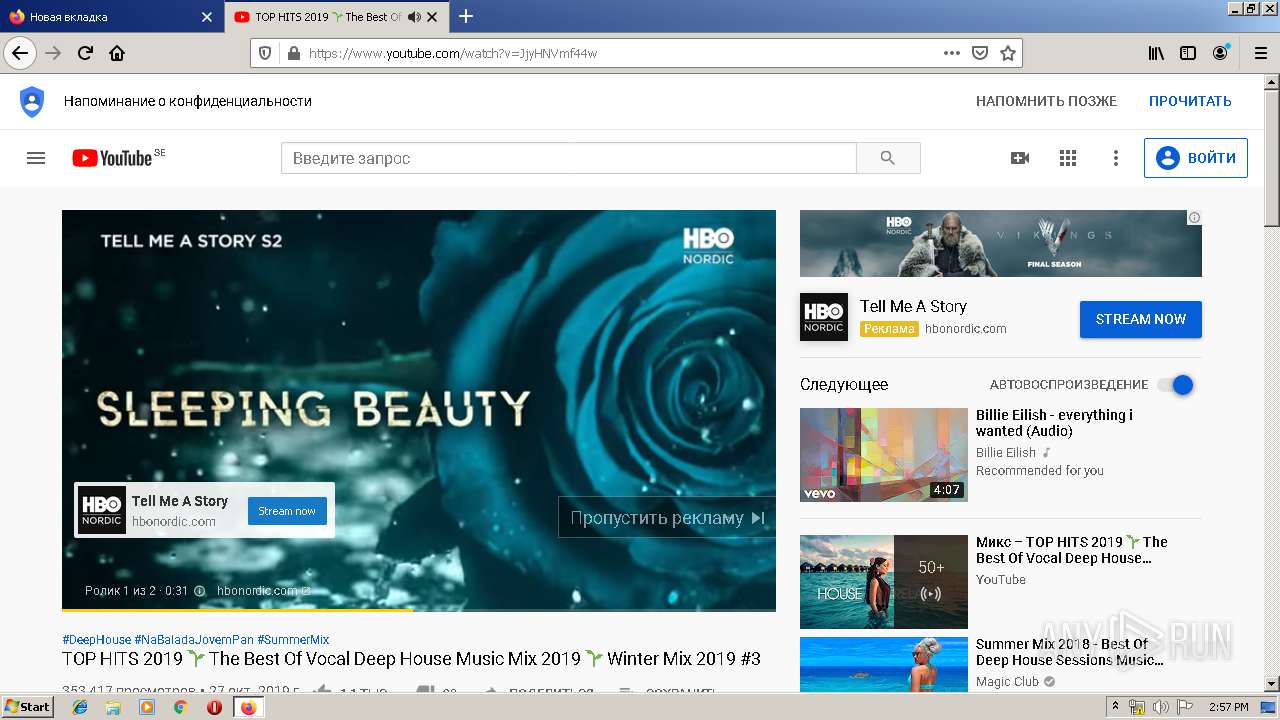Image resolution: width=1280 pixels, height=720 pixels.
Task: Launch Chrome from the taskbar
Action: coord(181,707)
